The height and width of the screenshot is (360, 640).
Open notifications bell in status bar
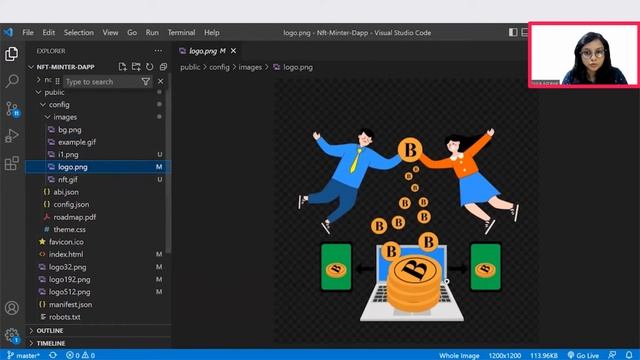(629, 355)
